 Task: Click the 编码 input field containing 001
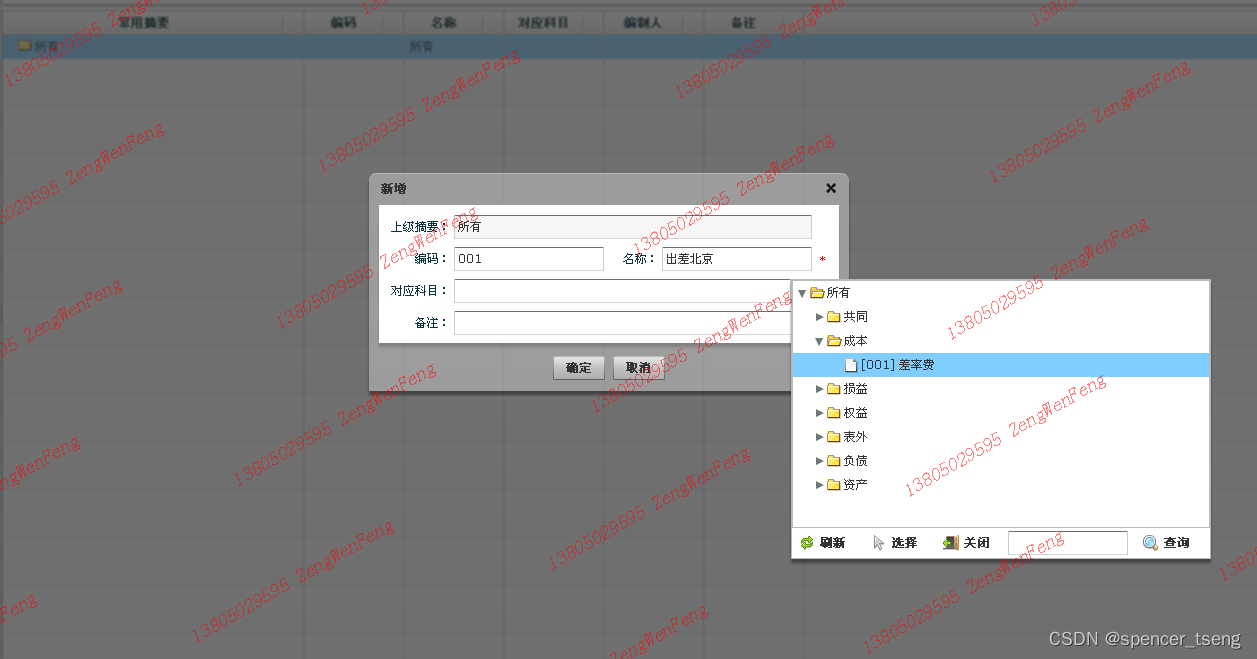[529, 259]
